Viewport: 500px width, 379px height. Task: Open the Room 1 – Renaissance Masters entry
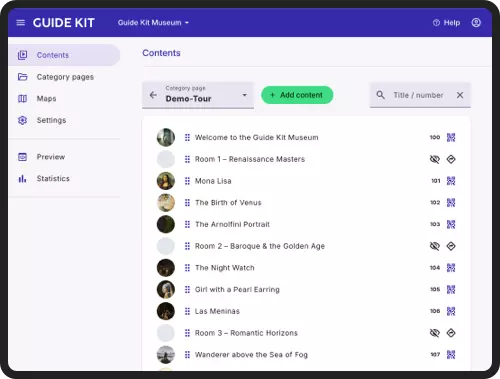click(x=250, y=159)
